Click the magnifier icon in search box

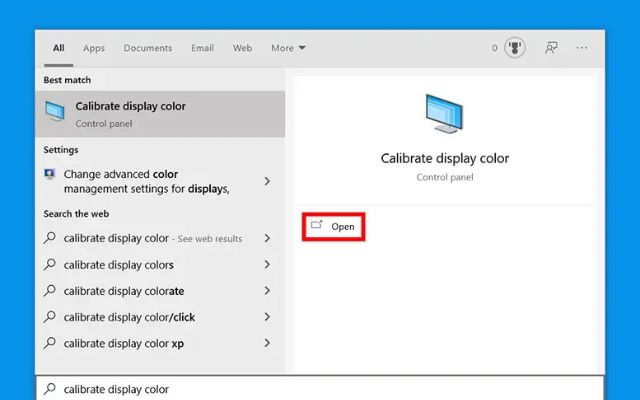(x=49, y=388)
